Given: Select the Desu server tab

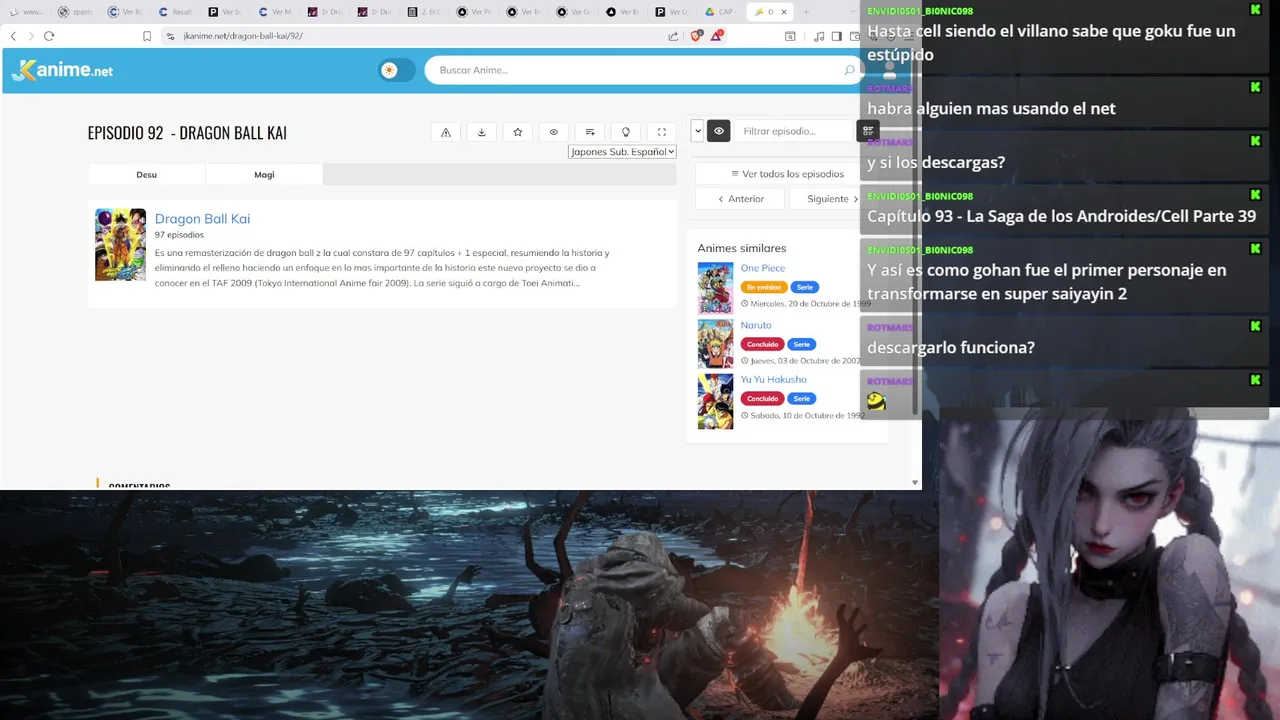Looking at the screenshot, I should (147, 174).
